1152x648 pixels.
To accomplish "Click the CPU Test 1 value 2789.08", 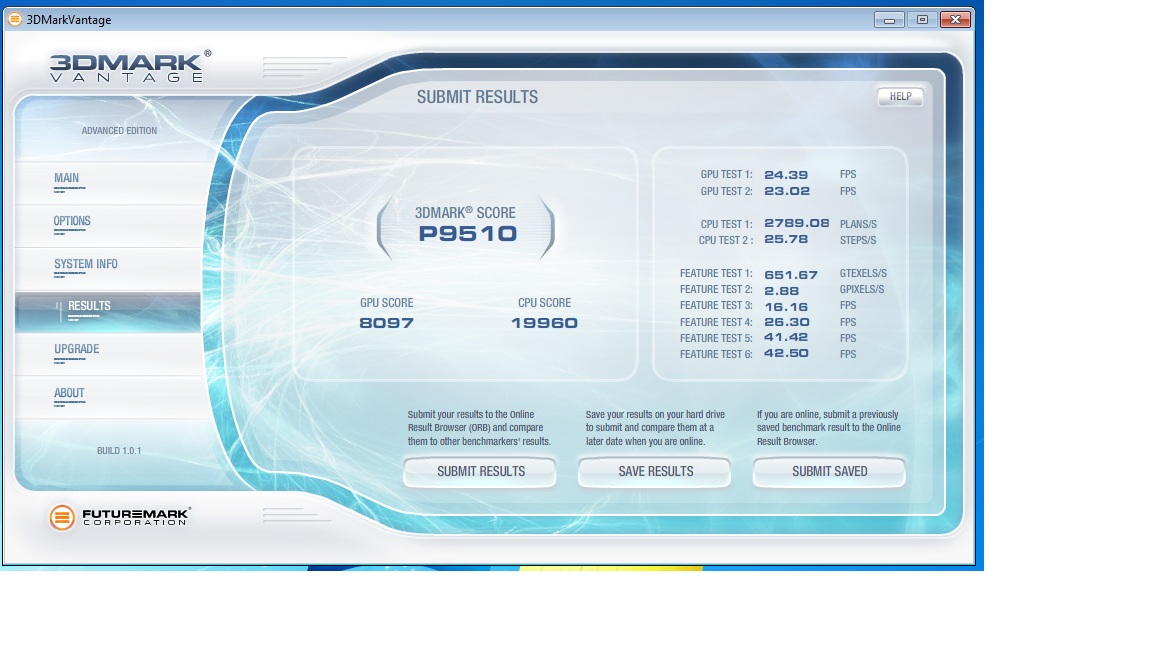I will pyautogui.click(x=796, y=223).
